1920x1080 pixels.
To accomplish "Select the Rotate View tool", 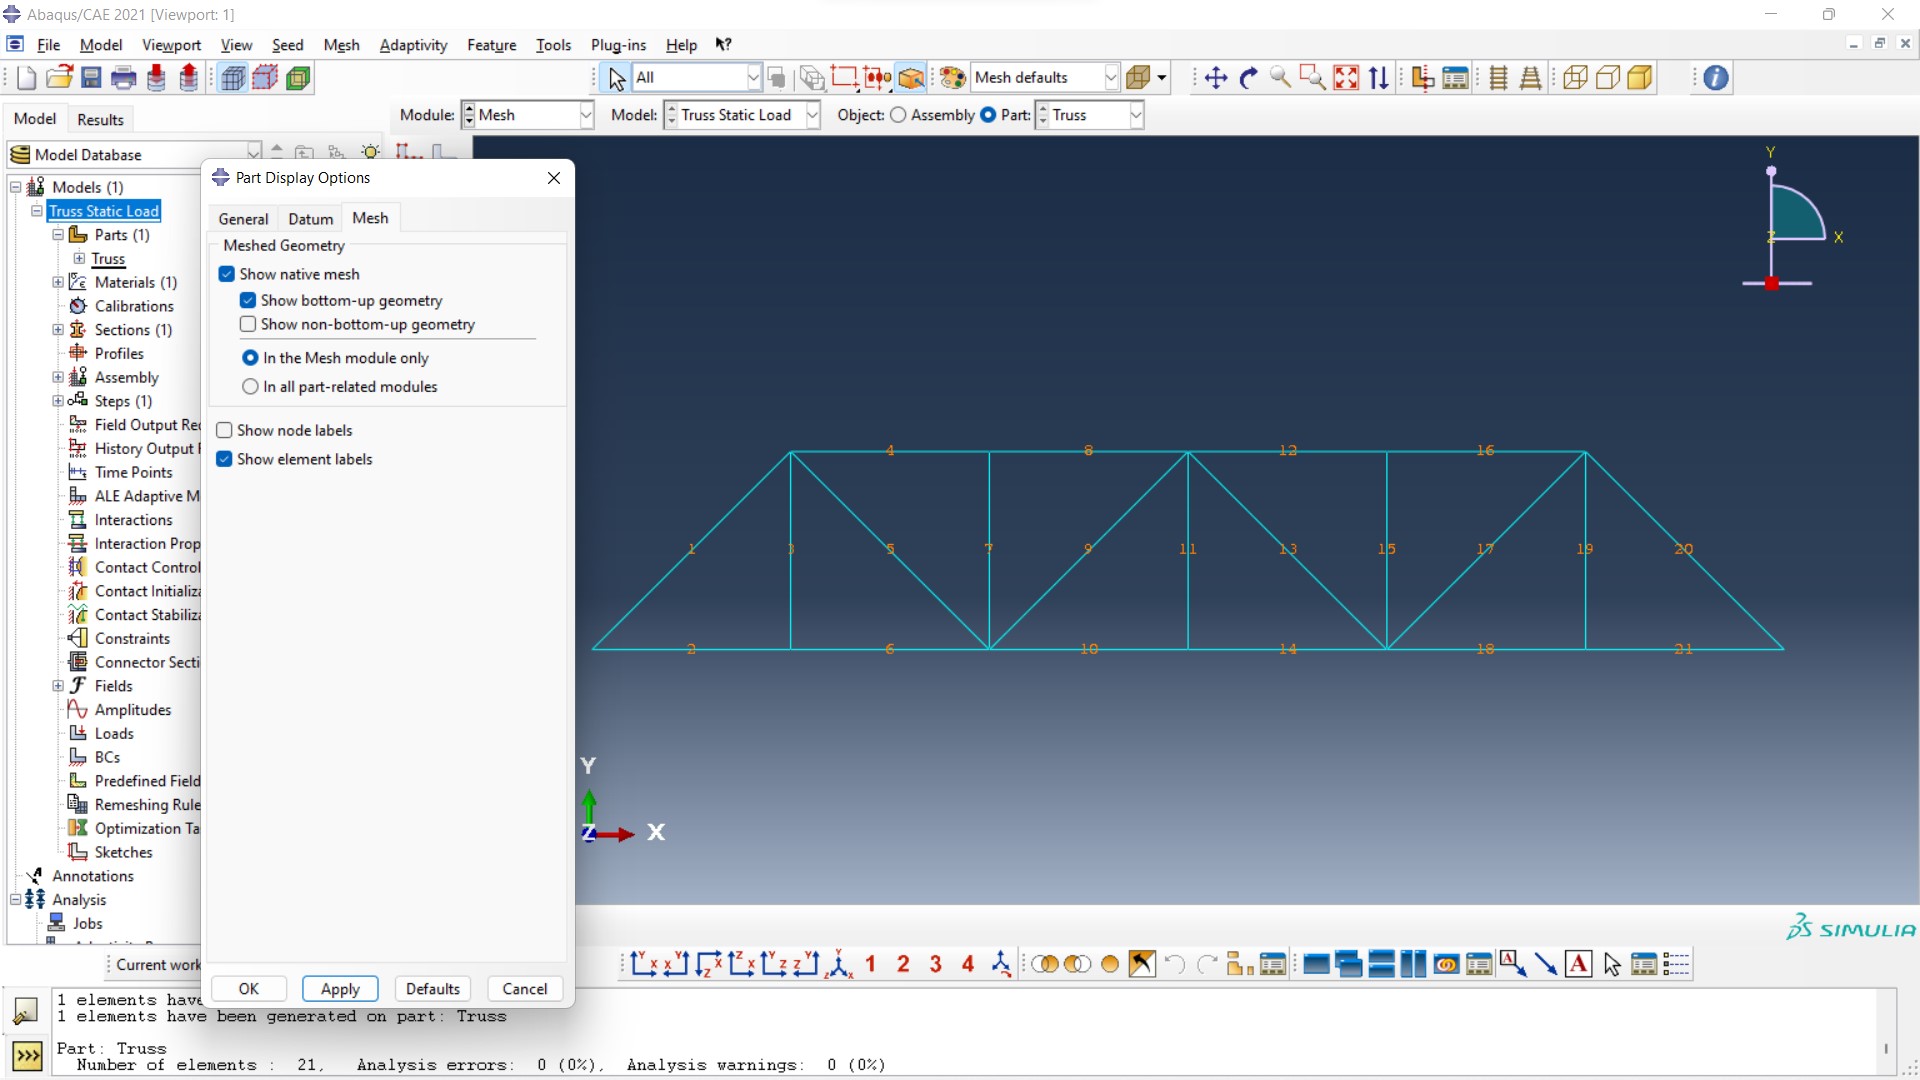I will click(x=1248, y=78).
